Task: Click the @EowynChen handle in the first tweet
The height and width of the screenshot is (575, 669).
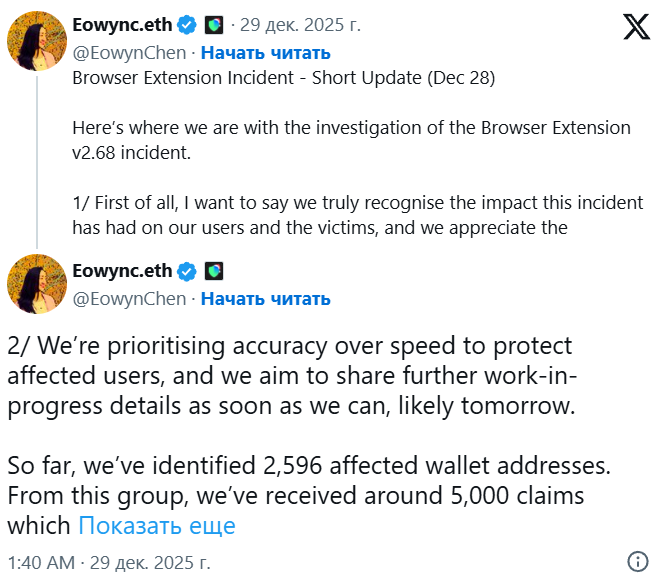Action: tap(129, 52)
